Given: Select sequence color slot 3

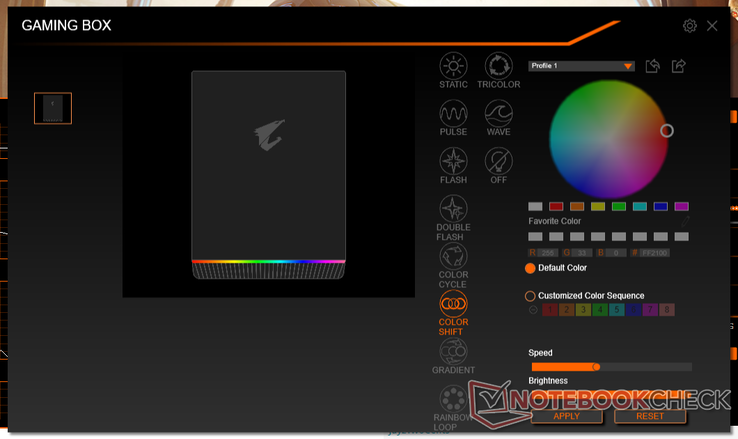Looking at the screenshot, I should (583, 310).
